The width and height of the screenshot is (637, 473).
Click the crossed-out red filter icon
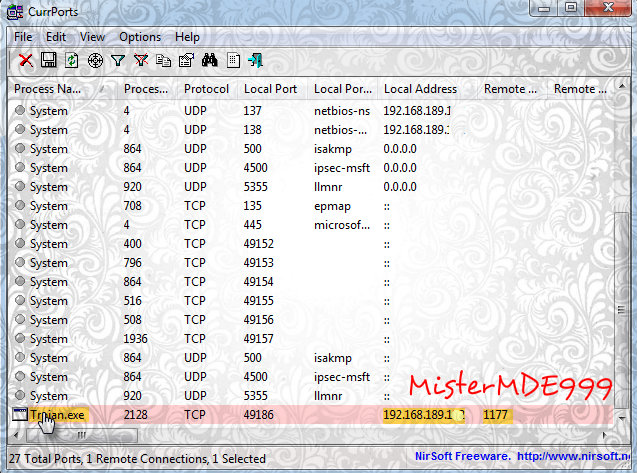click(x=141, y=61)
